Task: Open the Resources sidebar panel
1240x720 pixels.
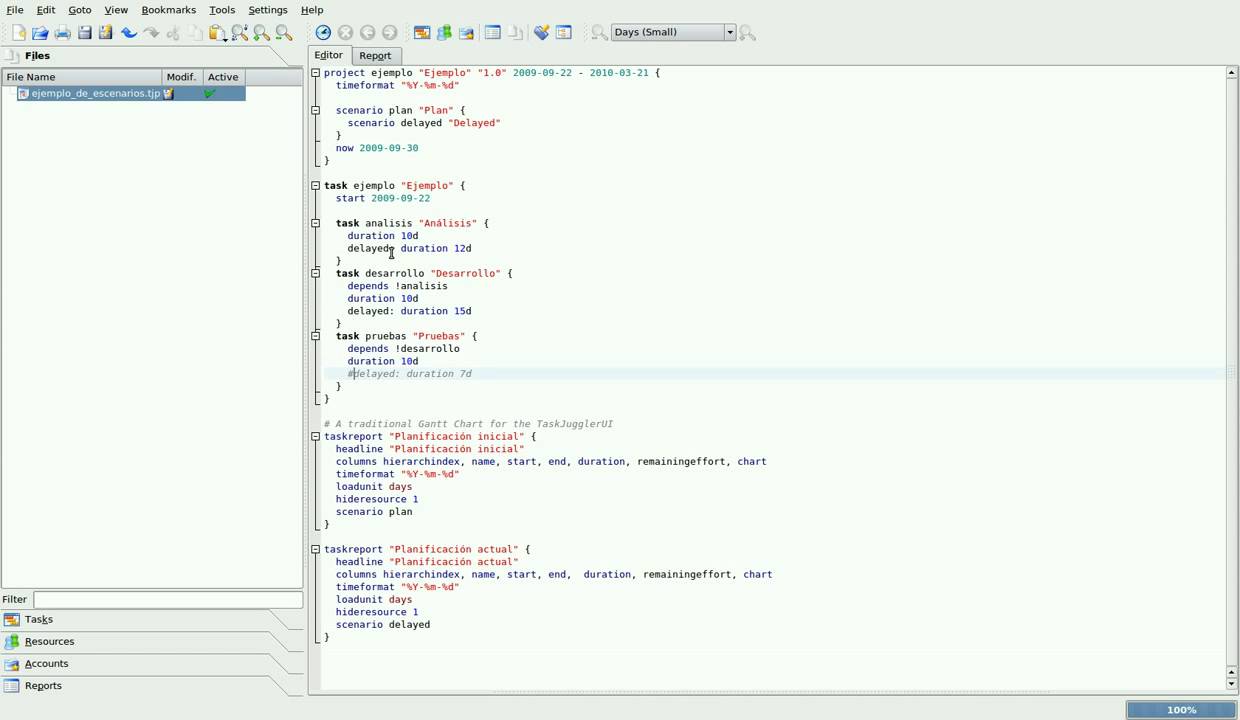Action: pos(49,642)
